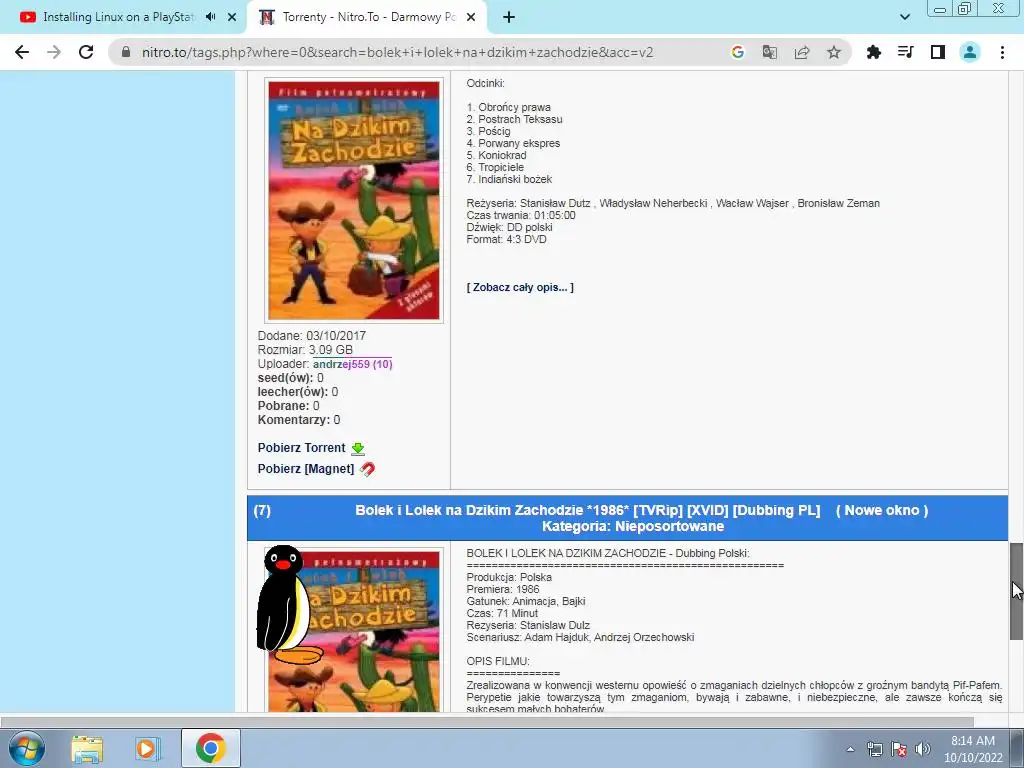The width and height of the screenshot is (1024, 768).
Task: Share this page via share icon
Action: (801, 52)
